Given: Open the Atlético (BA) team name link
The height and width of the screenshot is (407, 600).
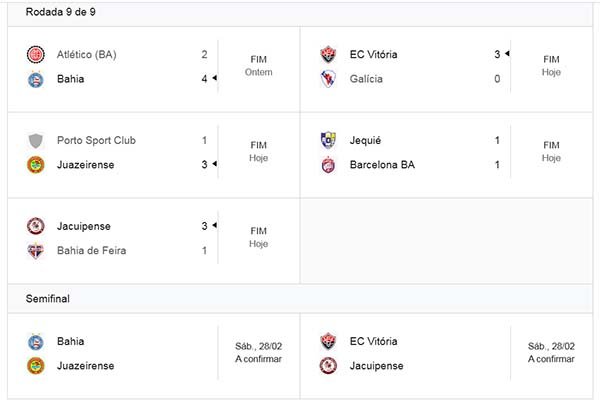Looking at the screenshot, I should [87, 54].
